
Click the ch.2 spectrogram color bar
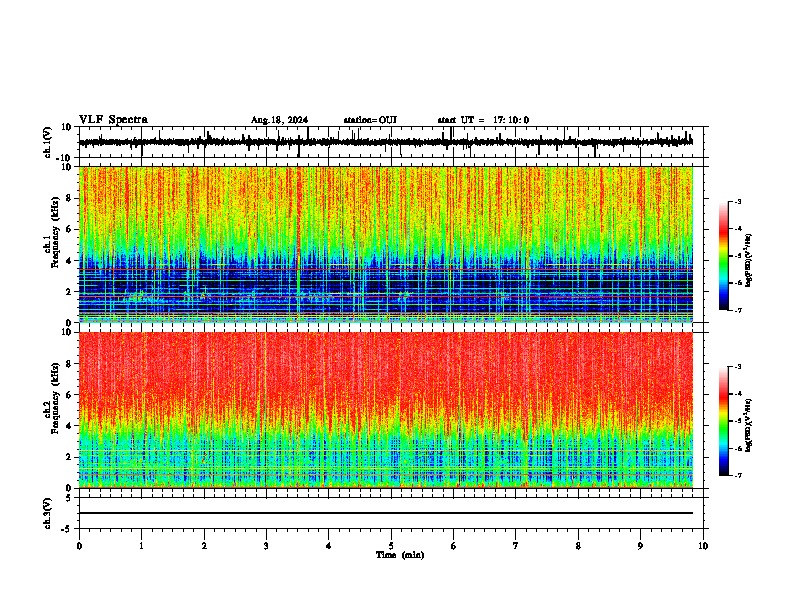723,421
